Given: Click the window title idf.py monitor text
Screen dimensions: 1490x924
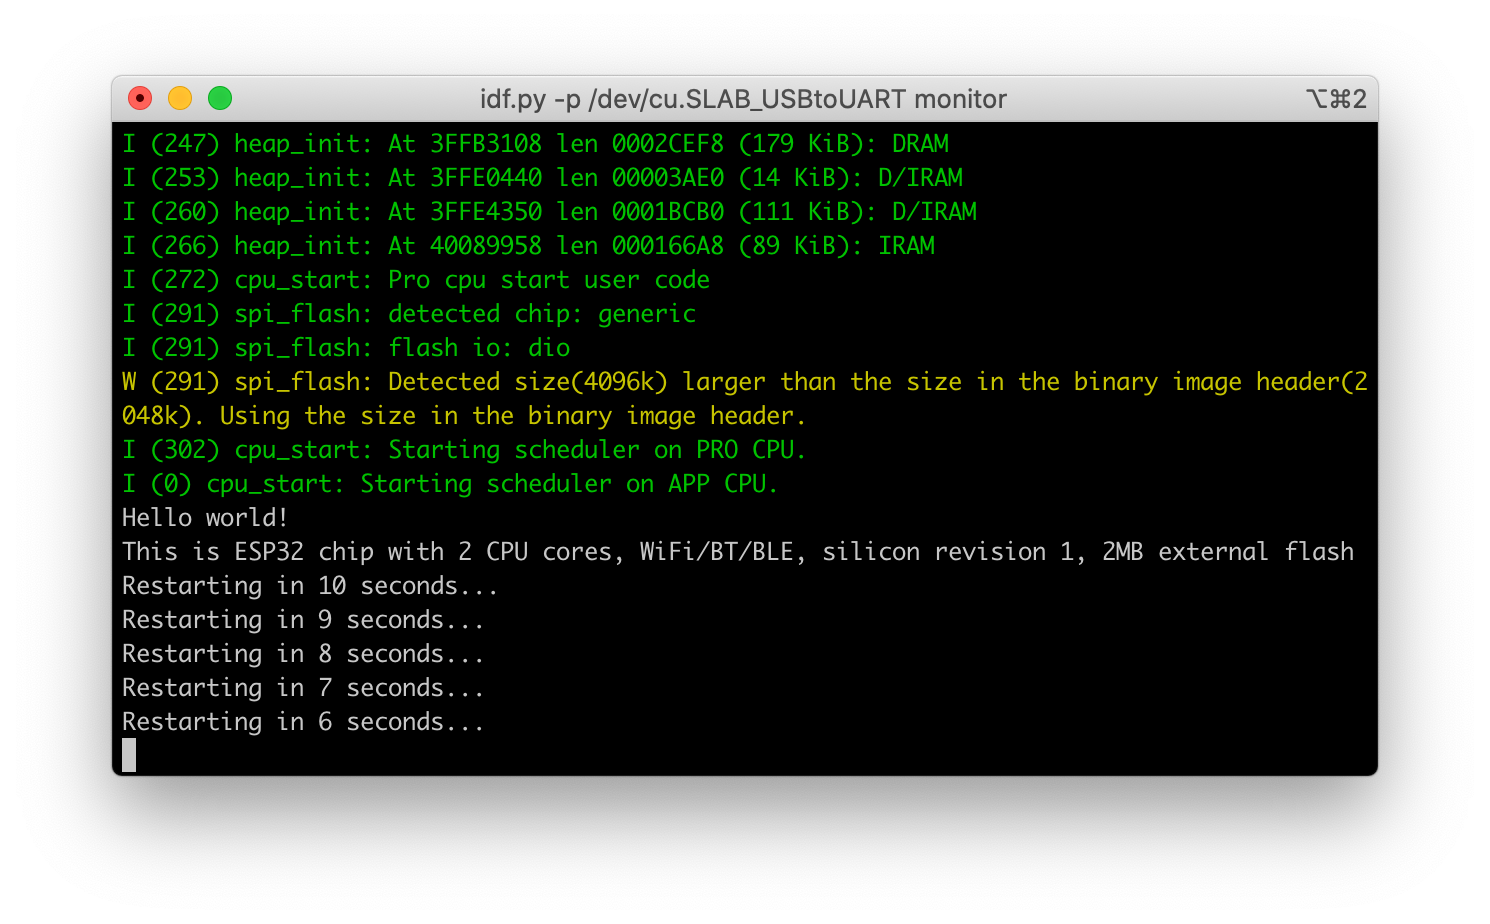Looking at the screenshot, I should coord(743,99).
